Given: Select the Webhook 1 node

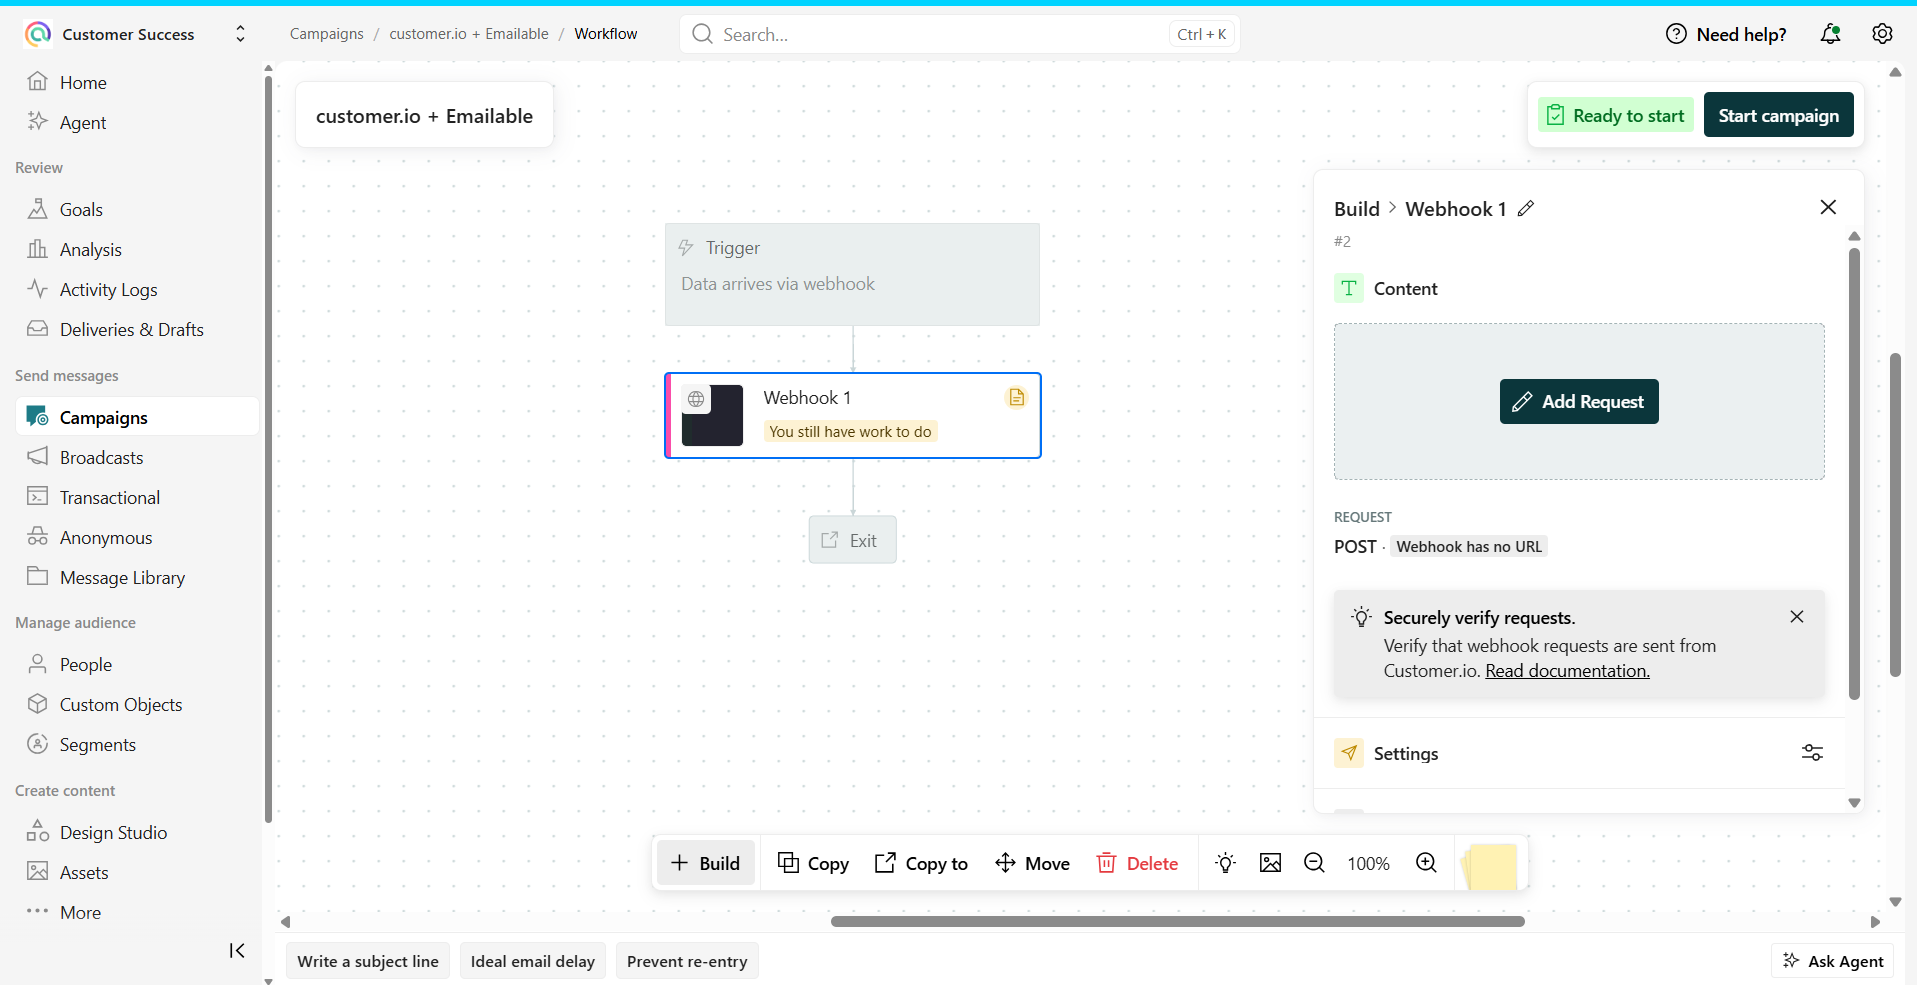Looking at the screenshot, I should tap(853, 415).
